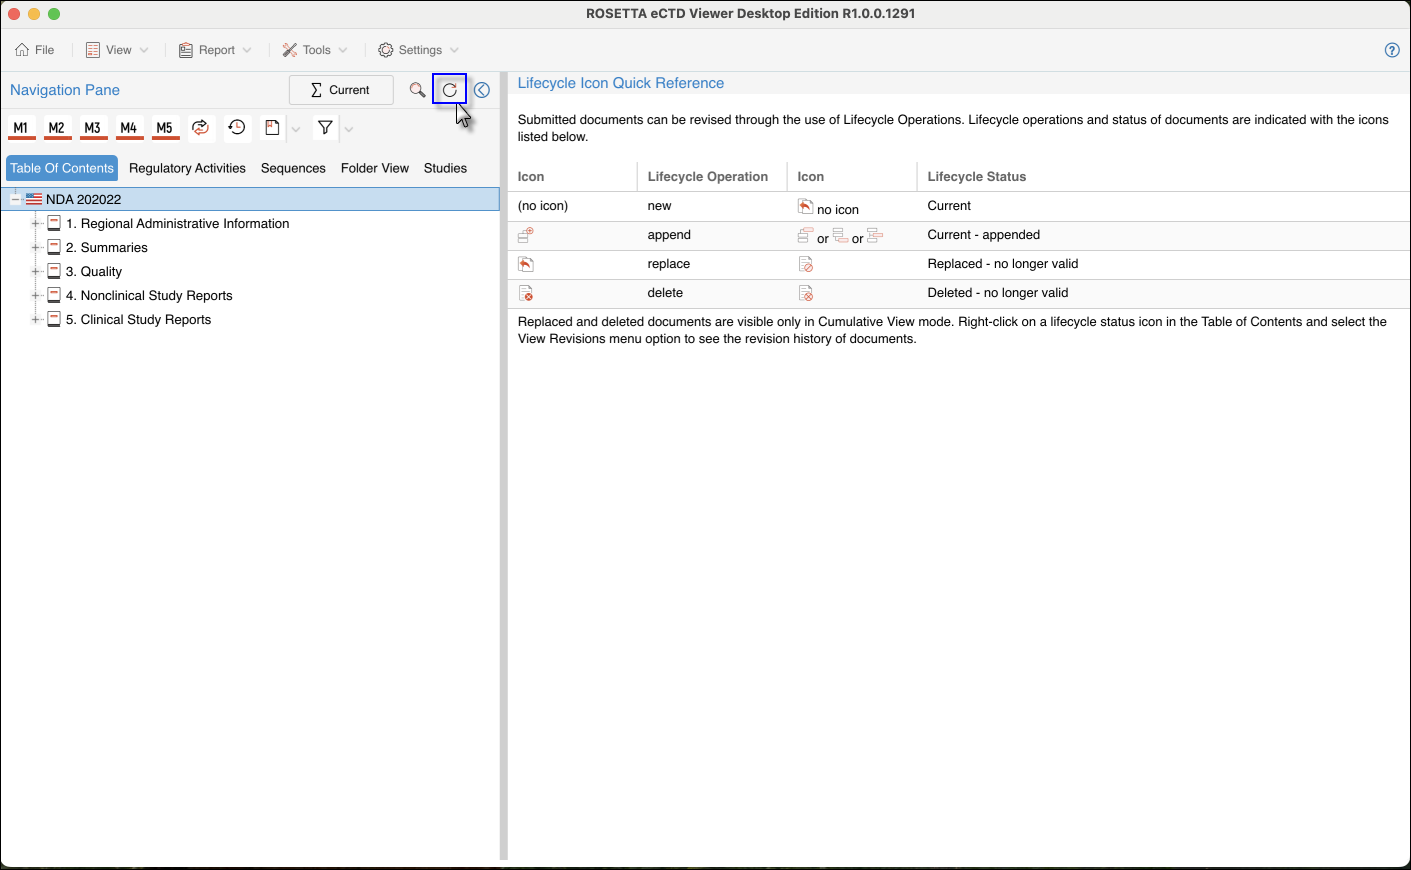Click the history clock icon

(x=237, y=128)
